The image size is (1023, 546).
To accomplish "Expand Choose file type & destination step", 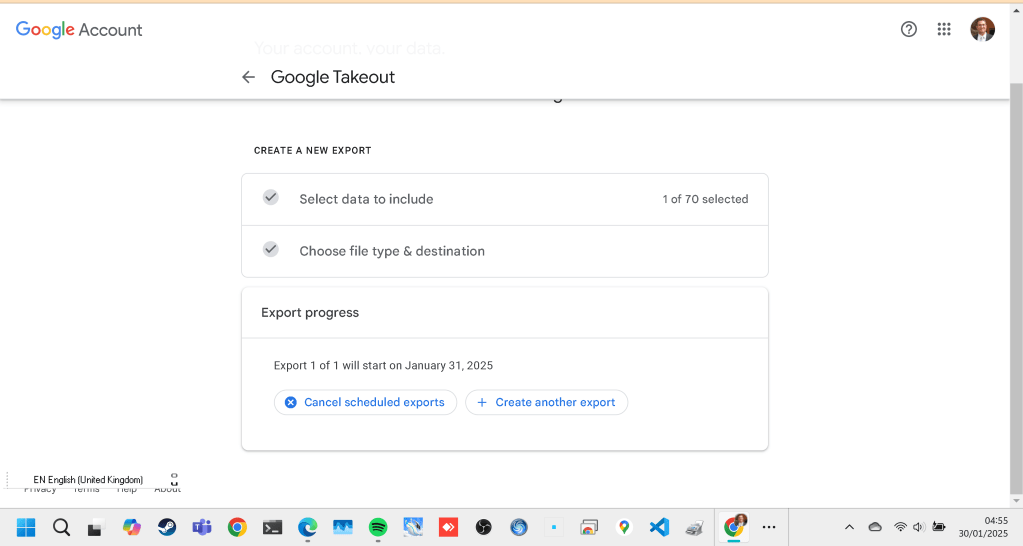I will [504, 251].
